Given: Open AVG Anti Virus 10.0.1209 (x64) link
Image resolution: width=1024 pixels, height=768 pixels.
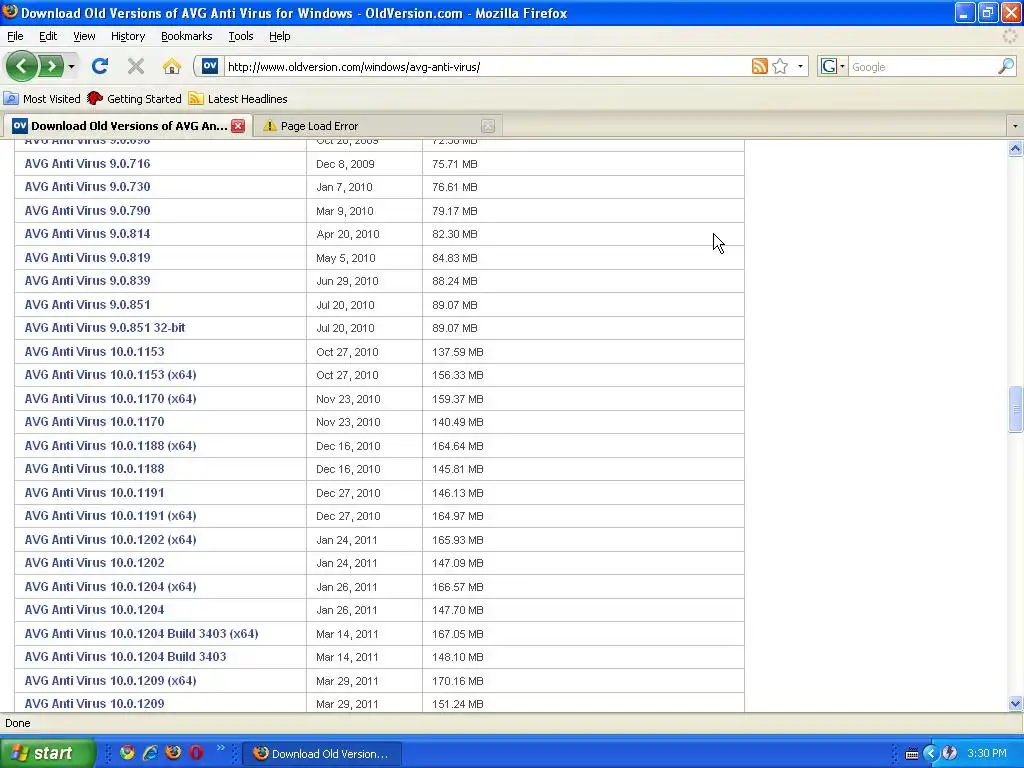Looking at the screenshot, I should click(x=110, y=680).
